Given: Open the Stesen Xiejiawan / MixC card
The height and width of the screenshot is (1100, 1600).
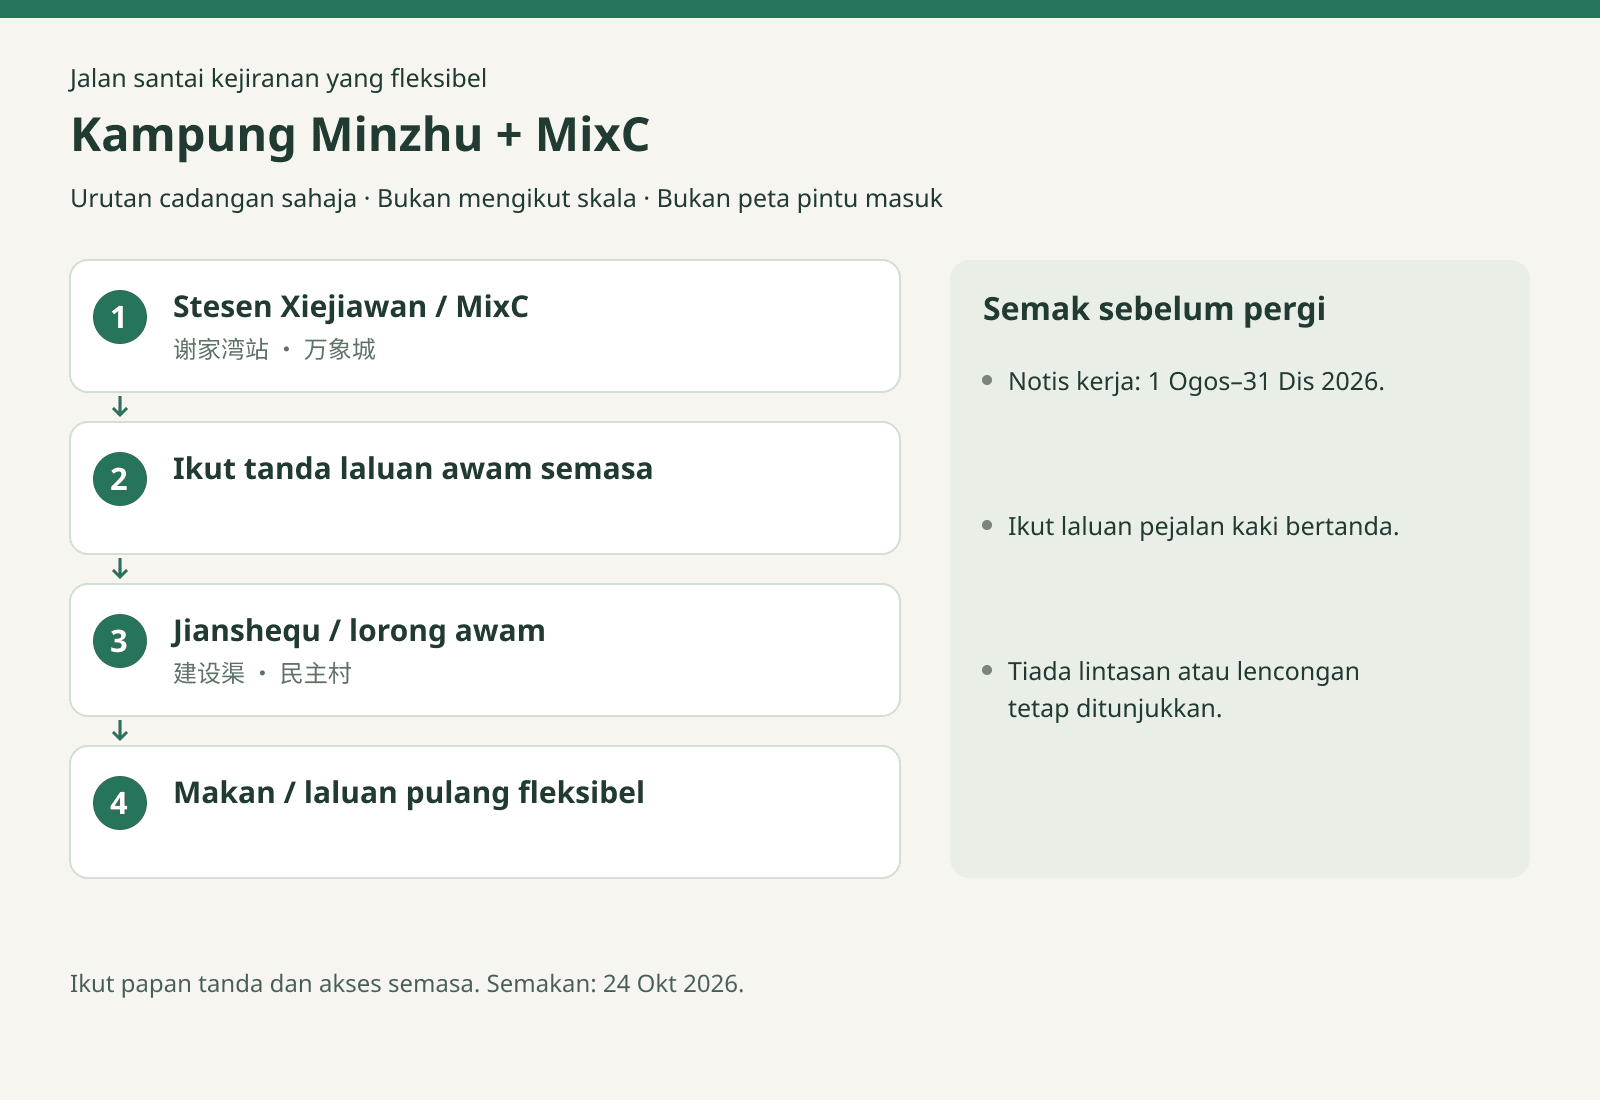Looking at the screenshot, I should tap(485, 326).
